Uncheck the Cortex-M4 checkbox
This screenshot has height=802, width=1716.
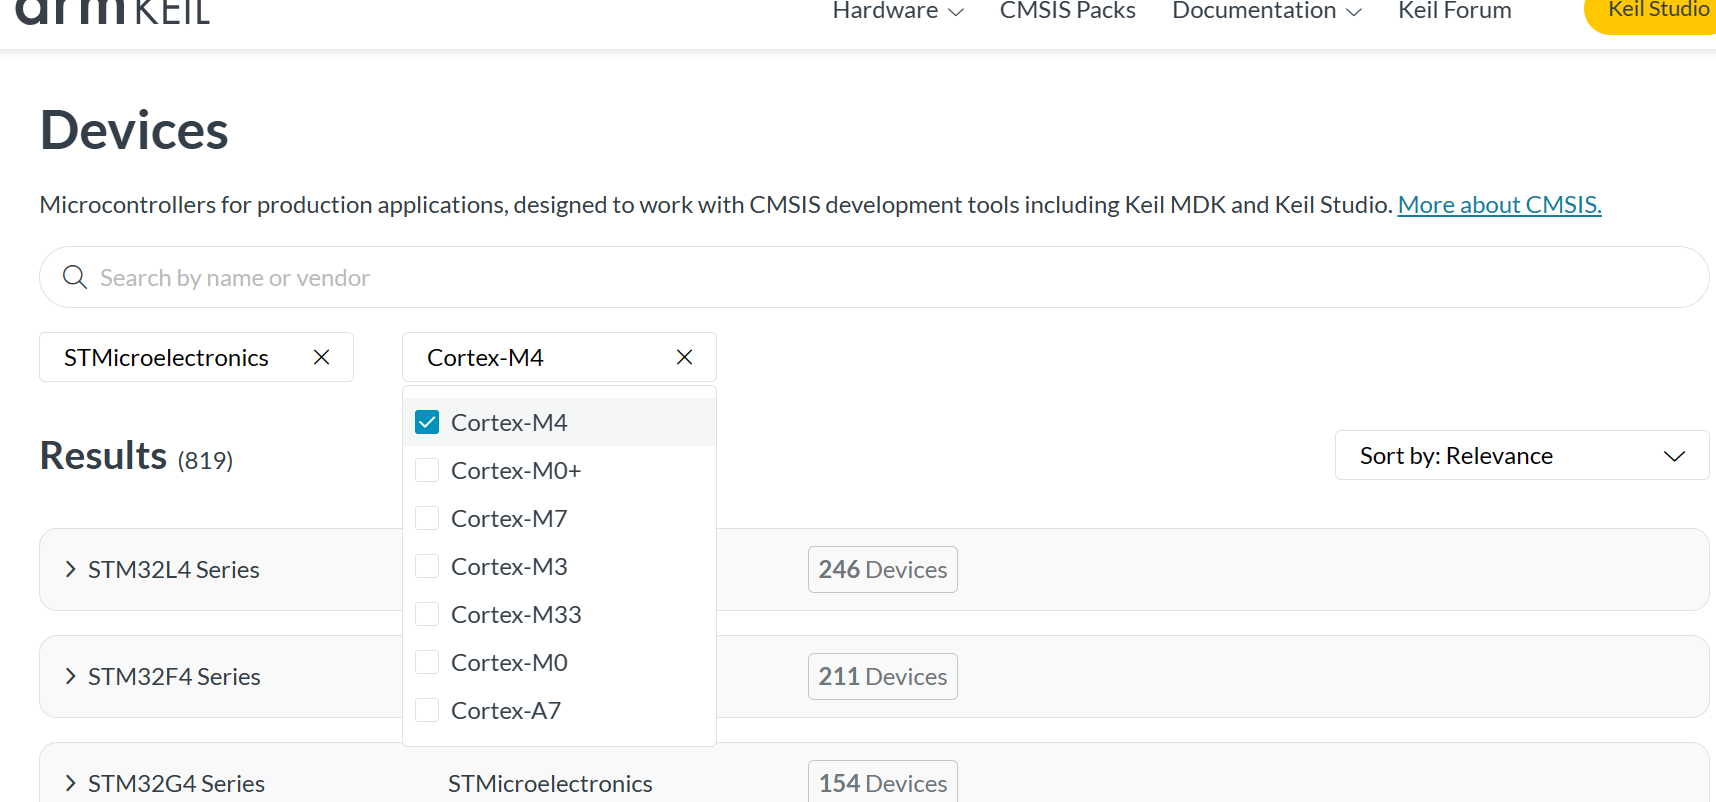(427, 422)
